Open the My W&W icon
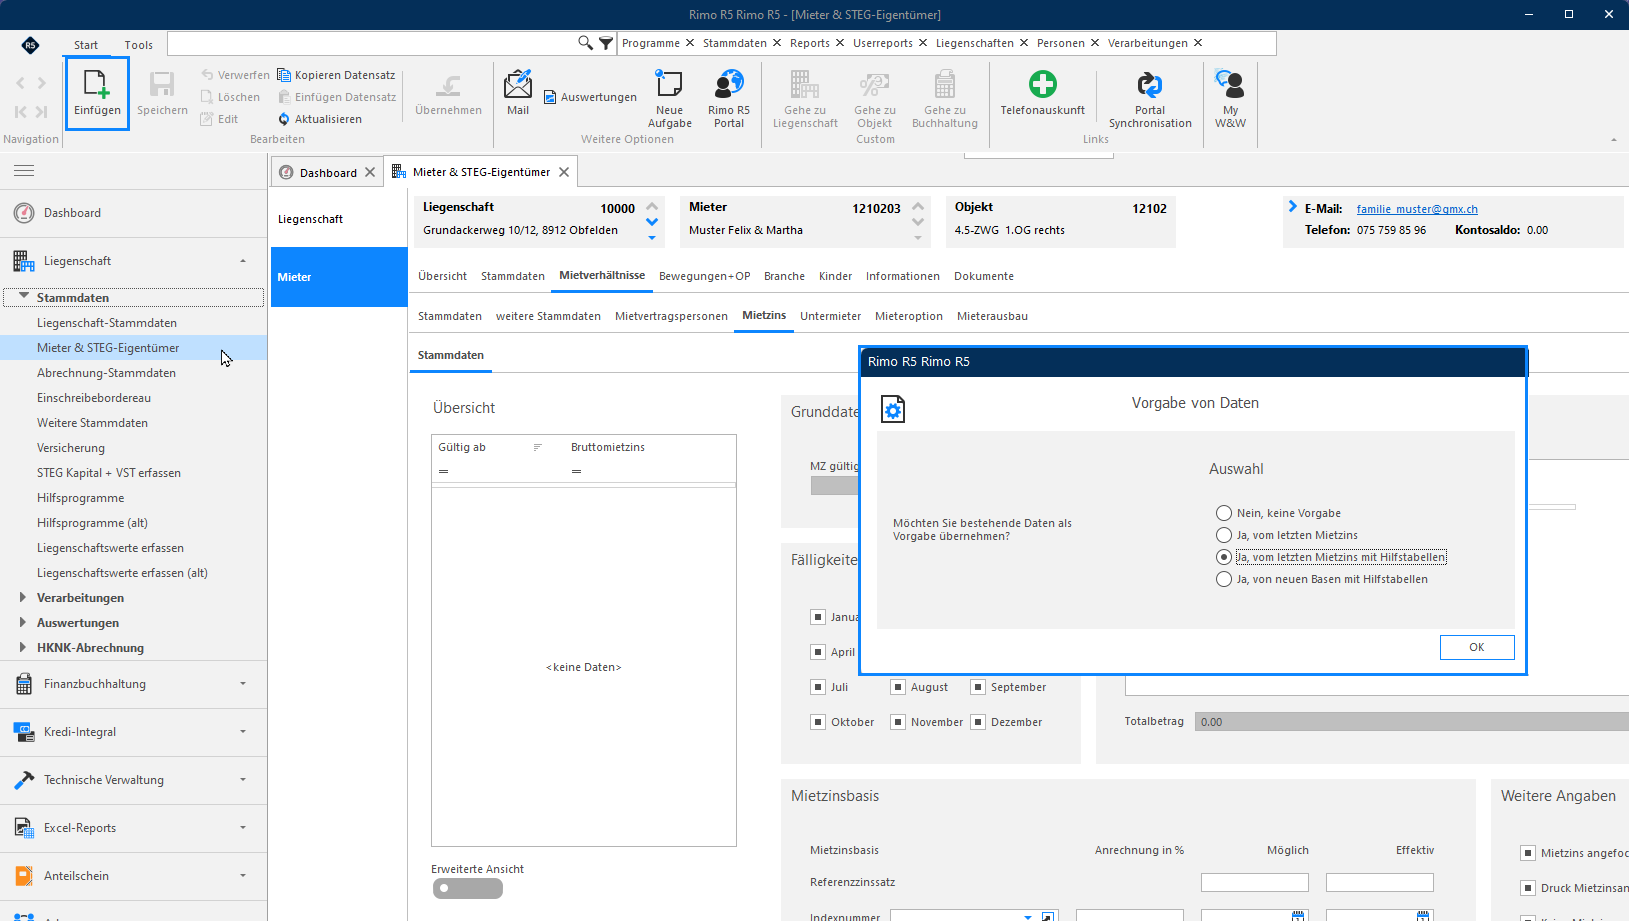This screenshot has width=1629, height=921. pos(1230,84)
